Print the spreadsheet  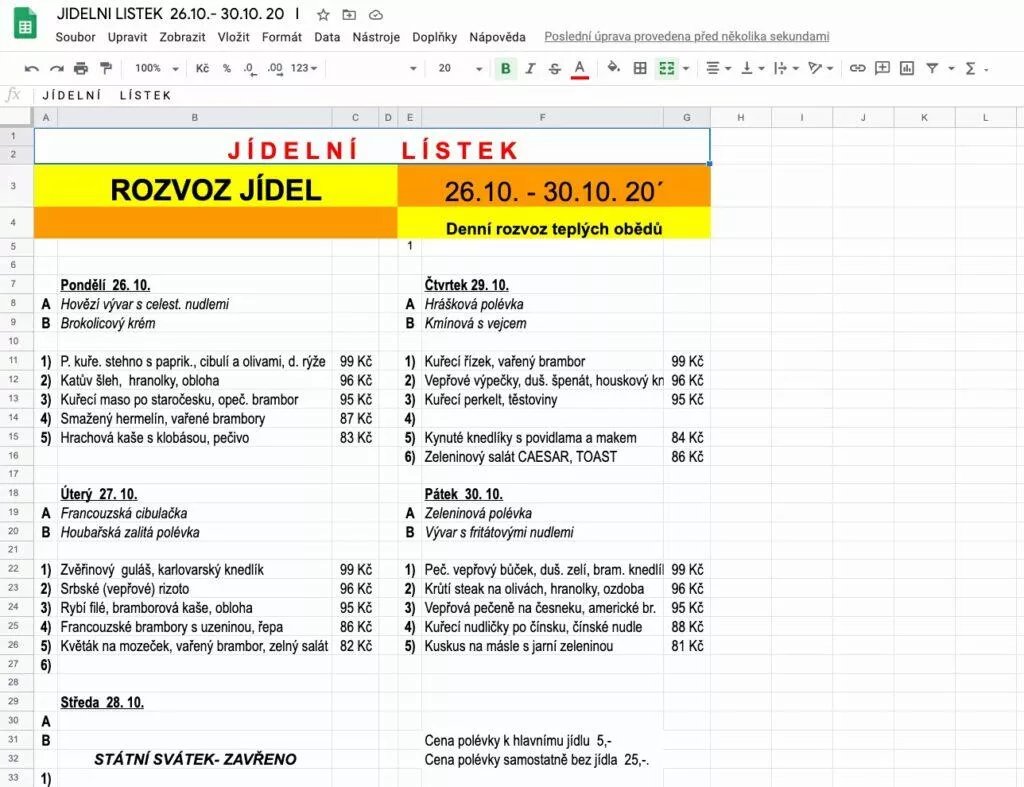pyautogui.click(x=81, y=68)
